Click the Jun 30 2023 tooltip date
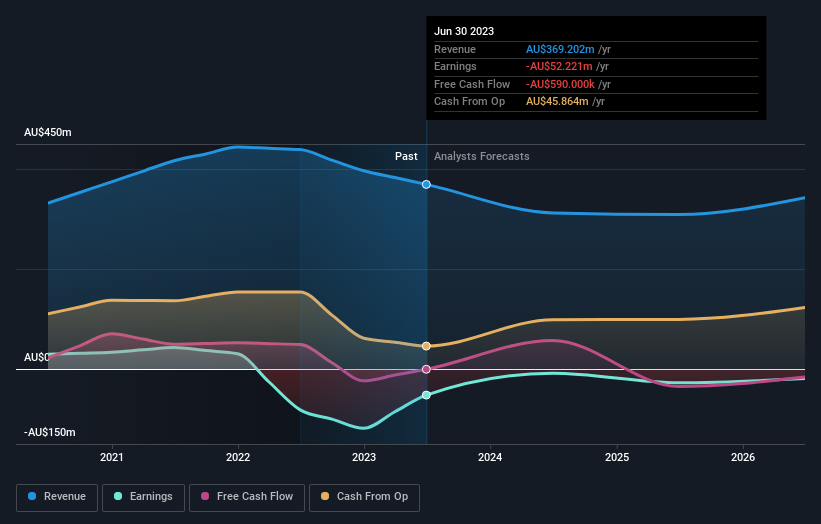The height and width of the screenshot is (524, 821). coord(464,31)
